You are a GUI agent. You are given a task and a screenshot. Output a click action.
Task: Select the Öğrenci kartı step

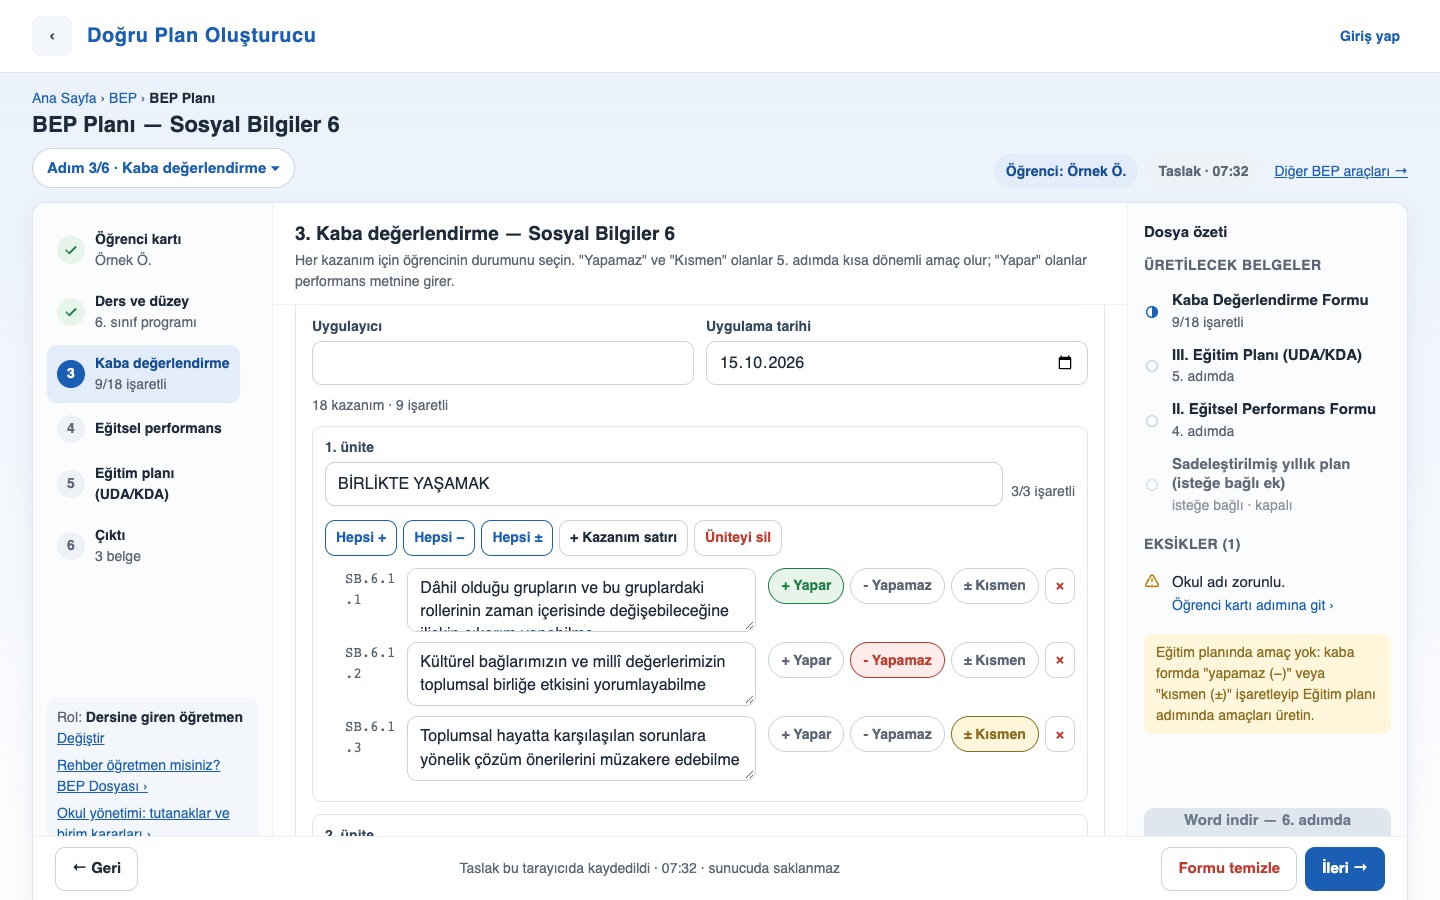click(x=143, y=250)
